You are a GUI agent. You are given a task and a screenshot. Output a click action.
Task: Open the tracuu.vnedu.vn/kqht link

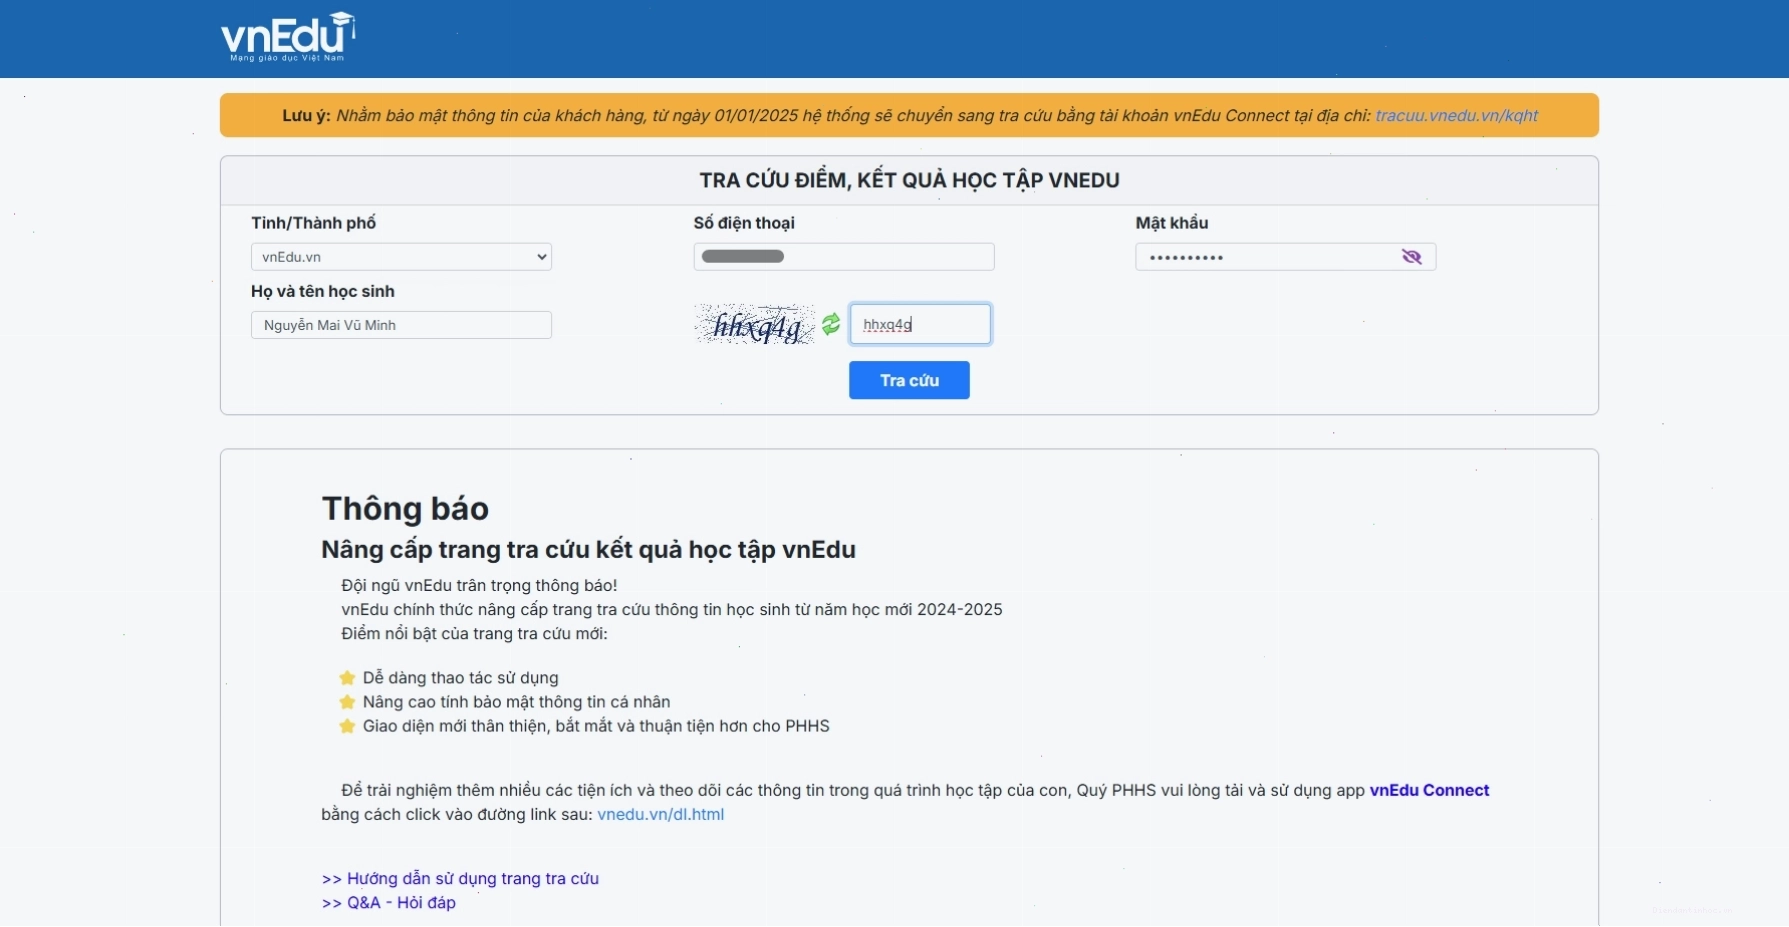(1456, 115)
